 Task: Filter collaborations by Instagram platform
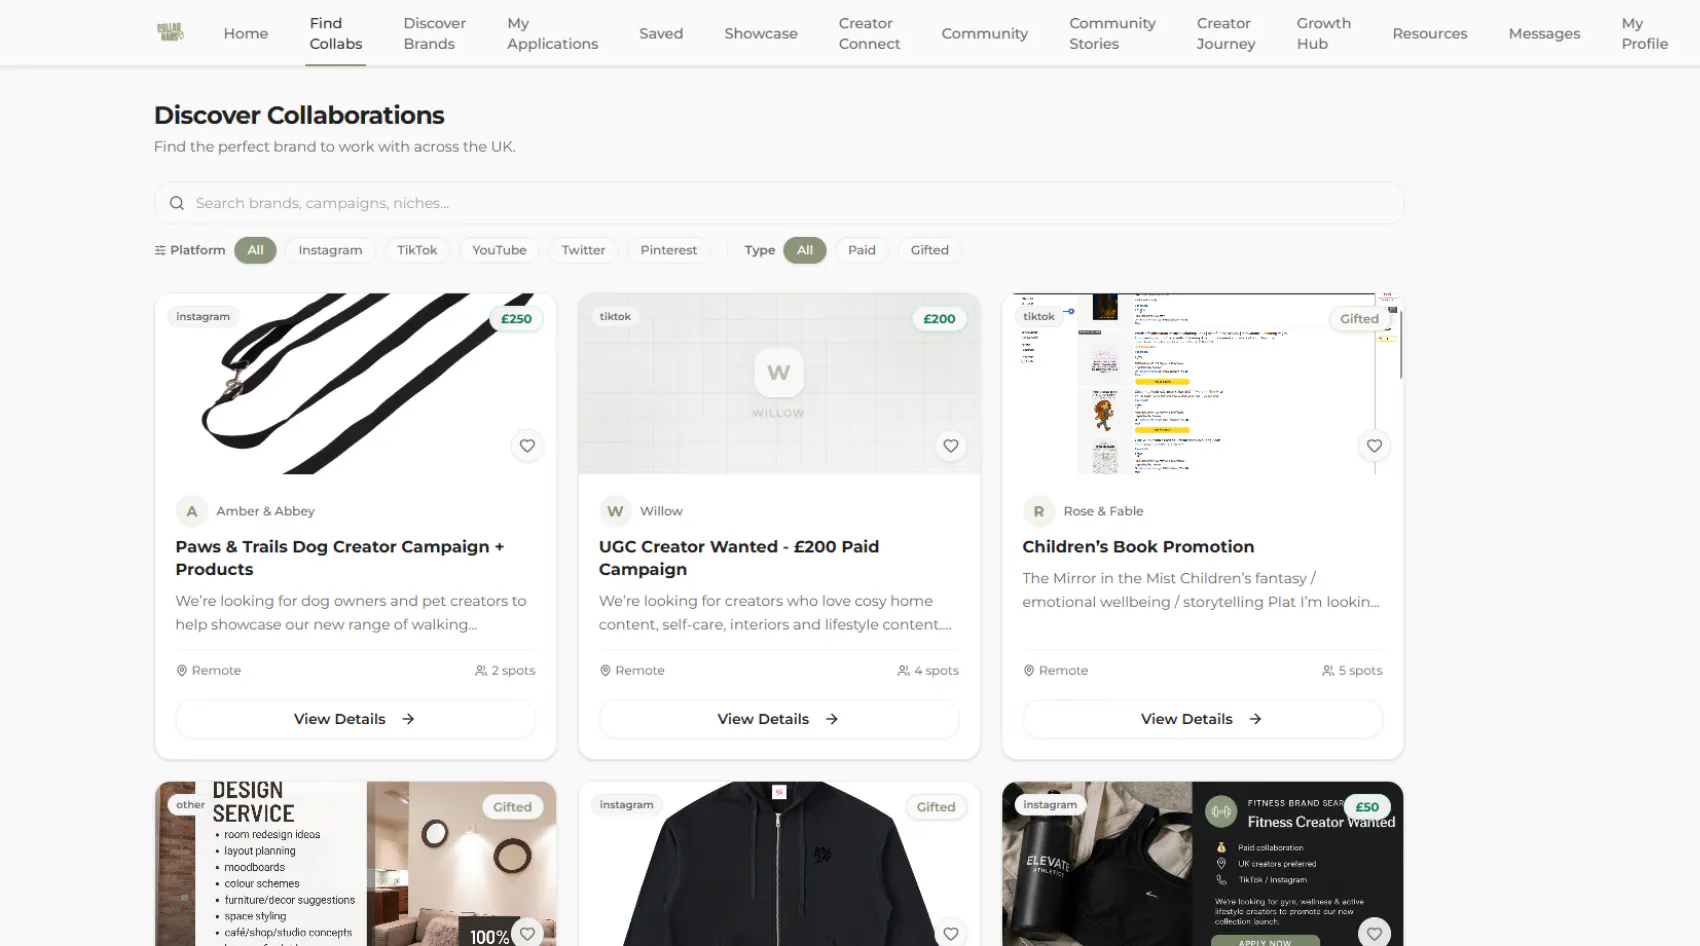click(x=330, y=250)
